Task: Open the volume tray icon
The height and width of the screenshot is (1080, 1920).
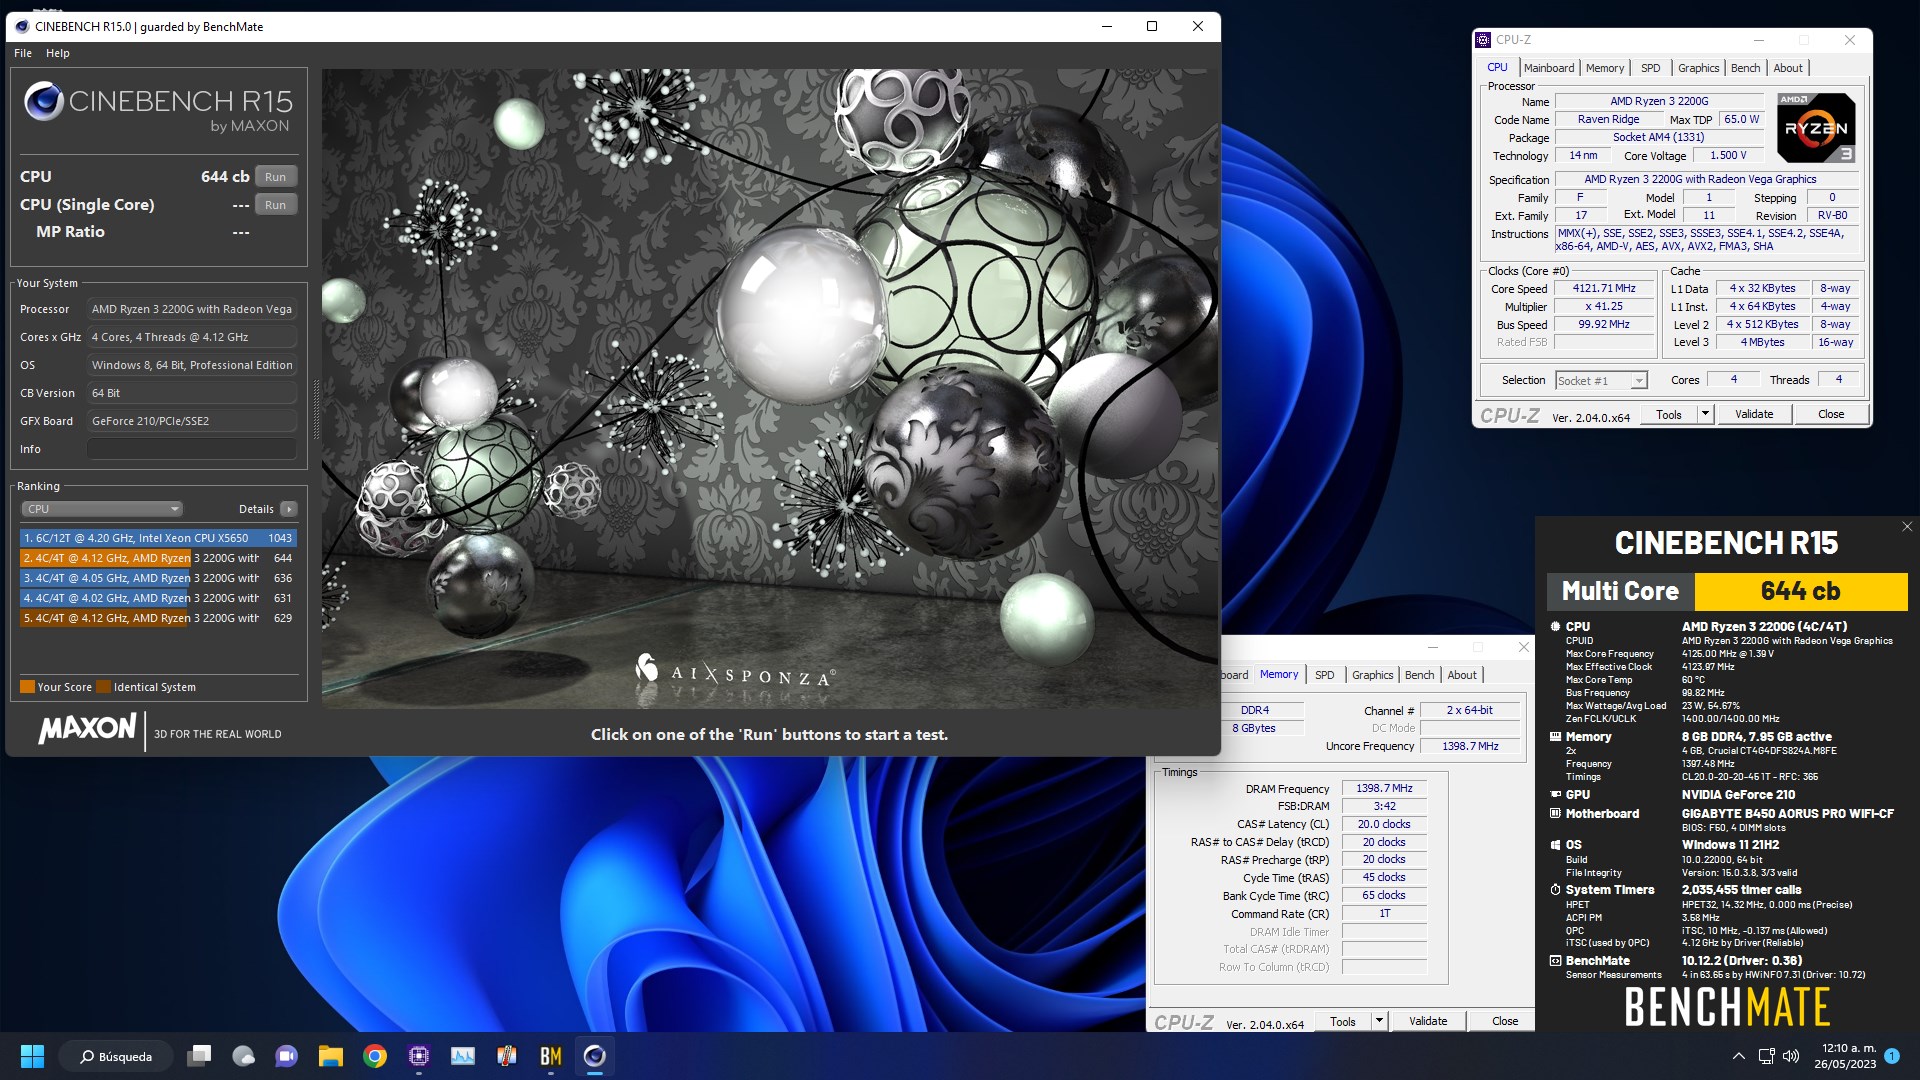Action: pos(1791,1056)
